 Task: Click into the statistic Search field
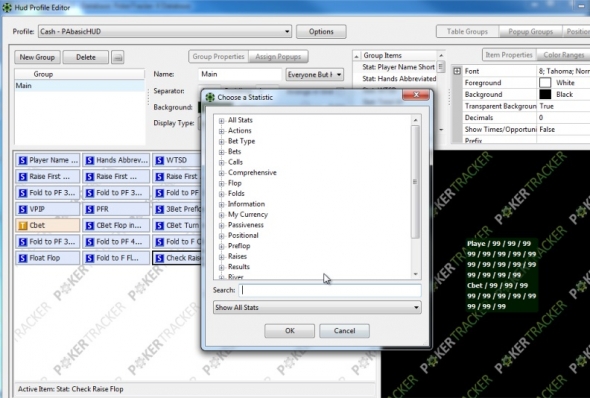[x=330, y=290]
